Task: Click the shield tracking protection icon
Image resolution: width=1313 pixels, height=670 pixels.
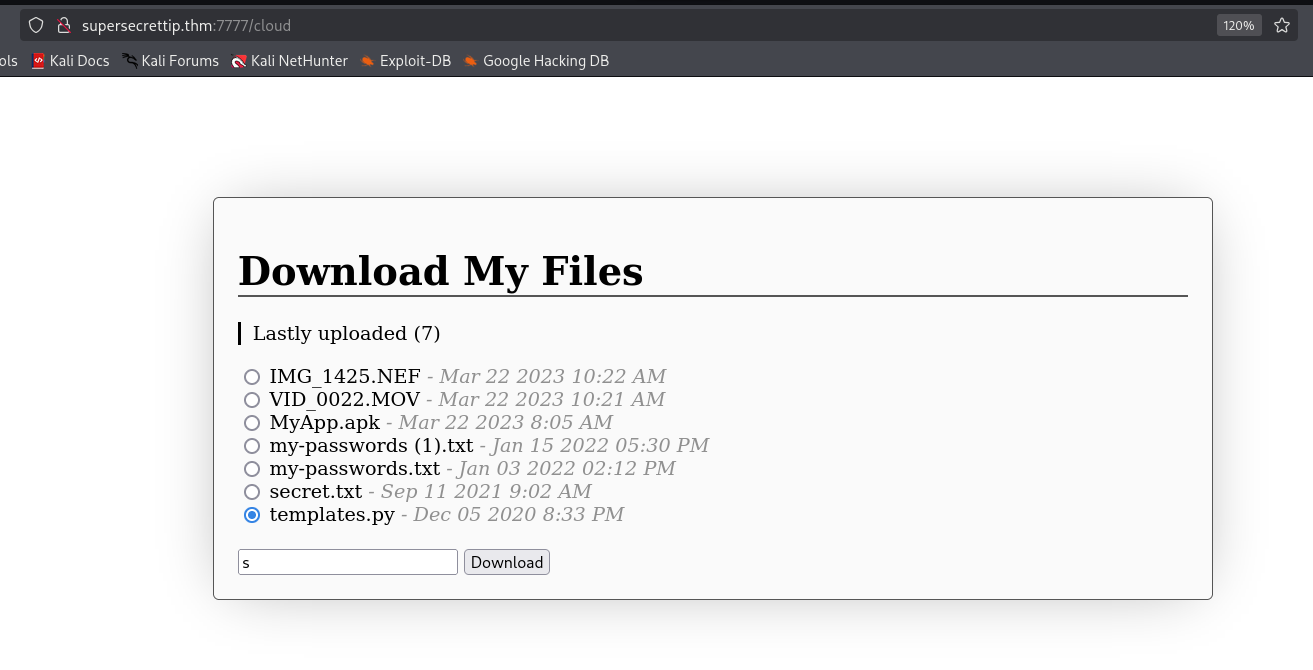Action: pos(36,25)
